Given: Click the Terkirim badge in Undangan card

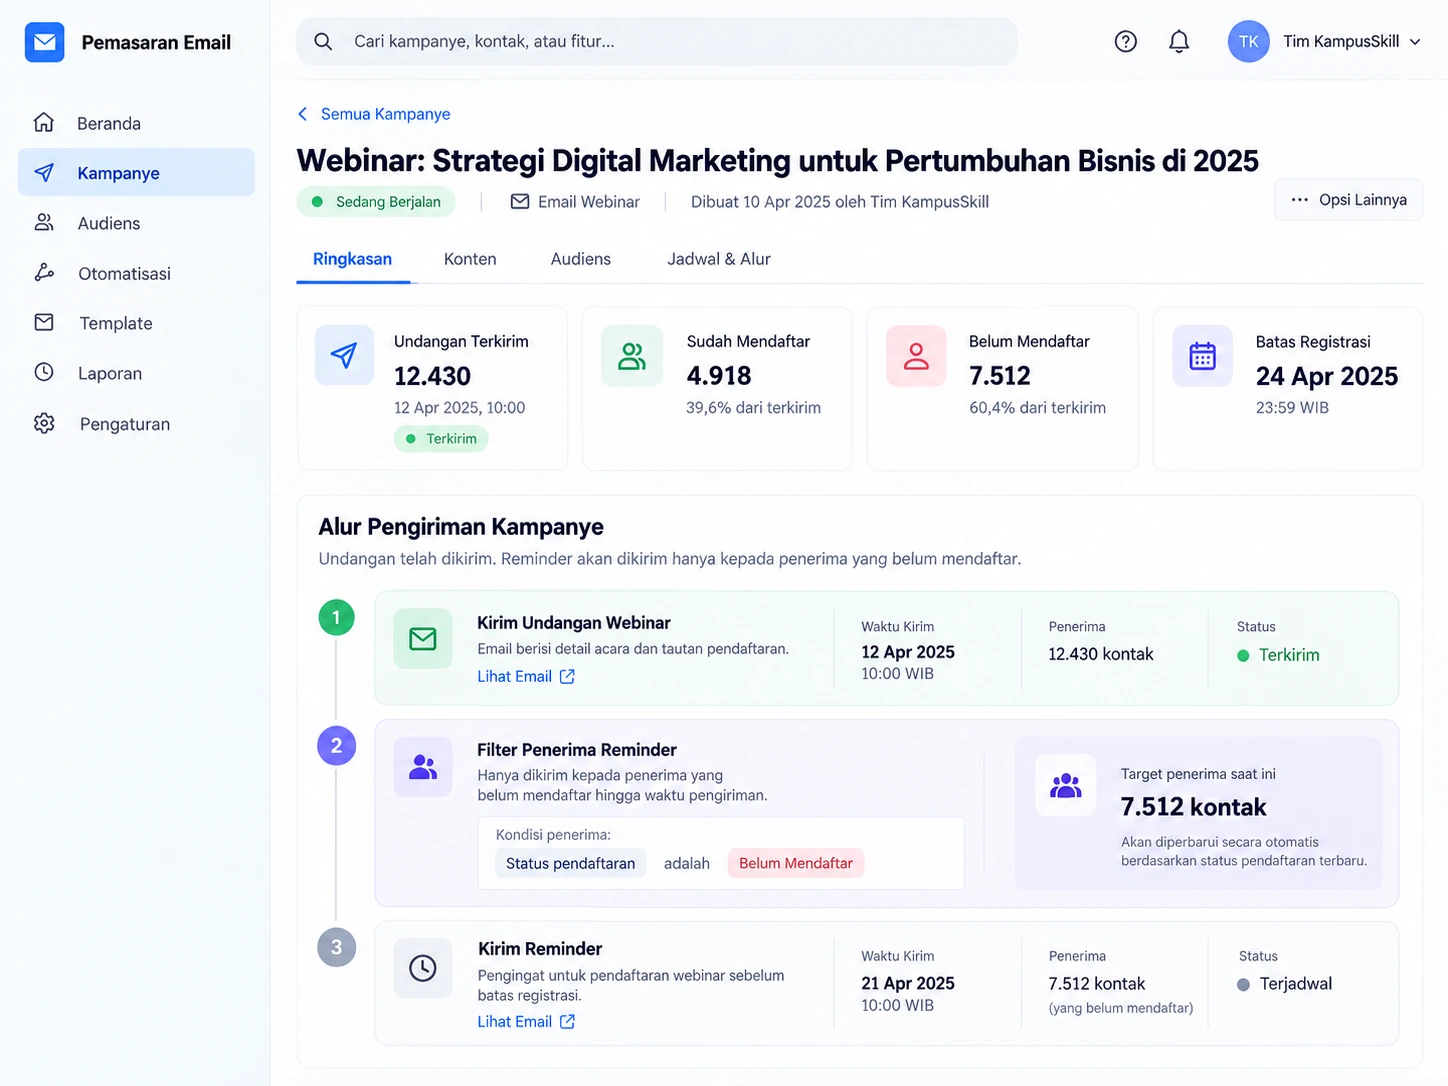Looking at the screenshot, I should pyautogui.click(x=441, y=438).
